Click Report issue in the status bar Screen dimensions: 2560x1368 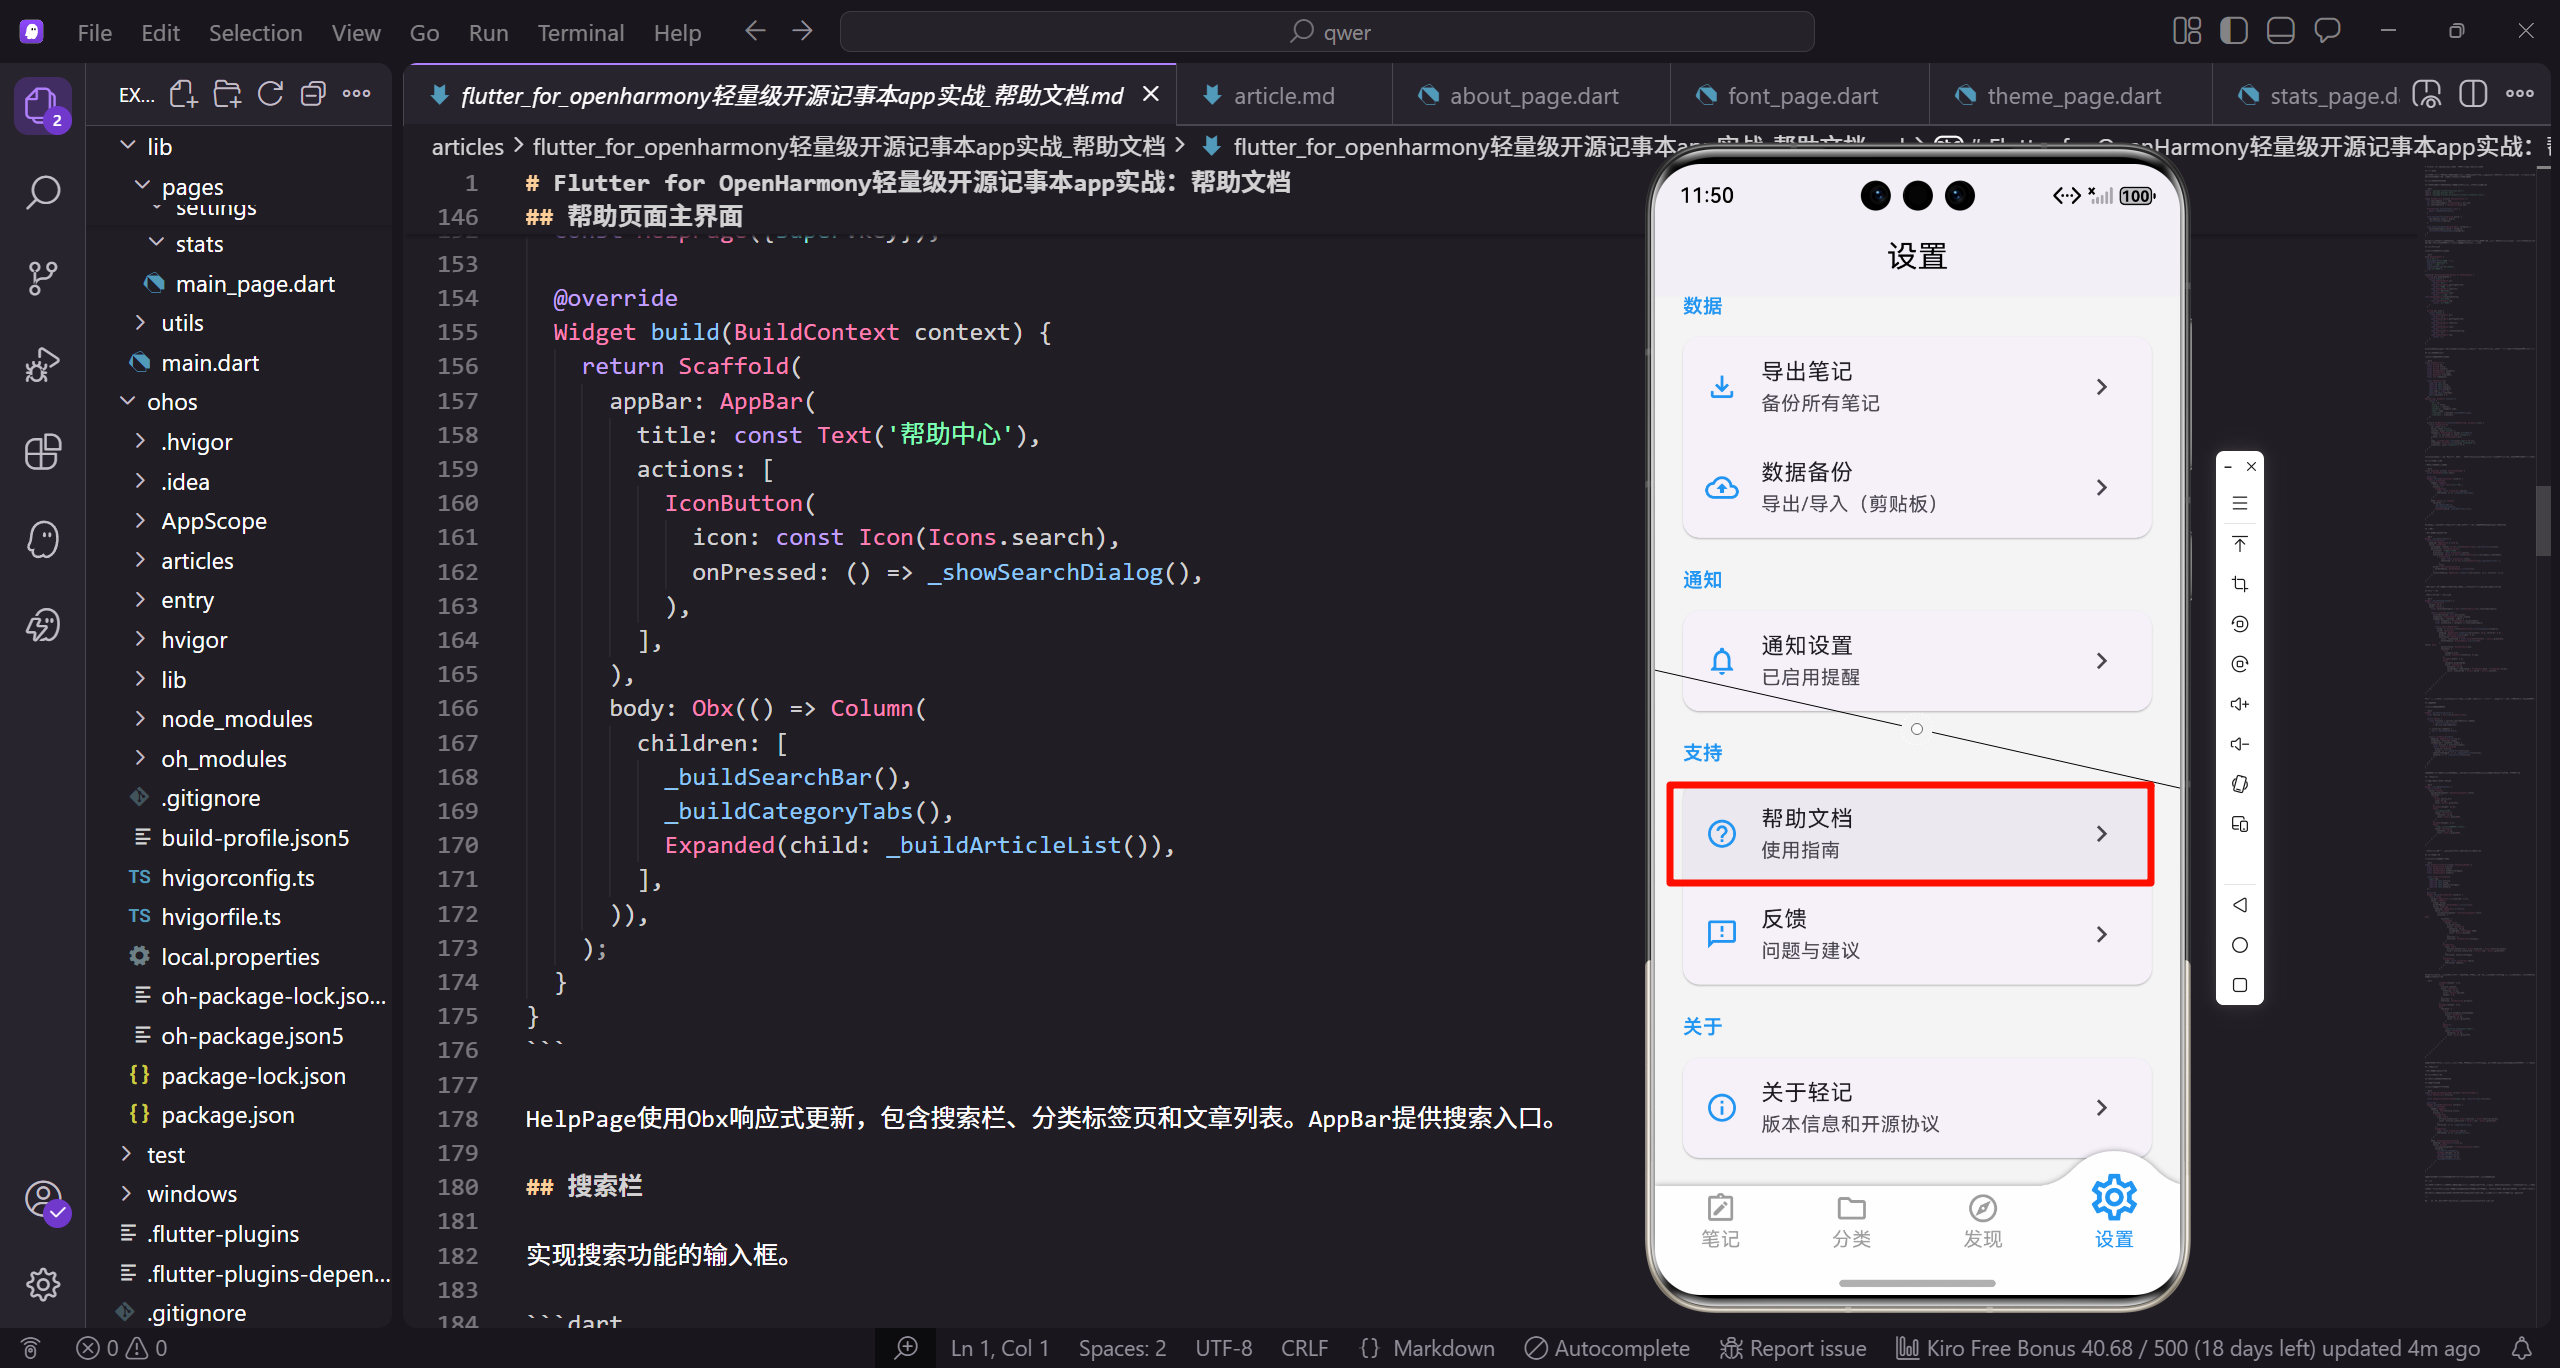pos(1791,1347)
